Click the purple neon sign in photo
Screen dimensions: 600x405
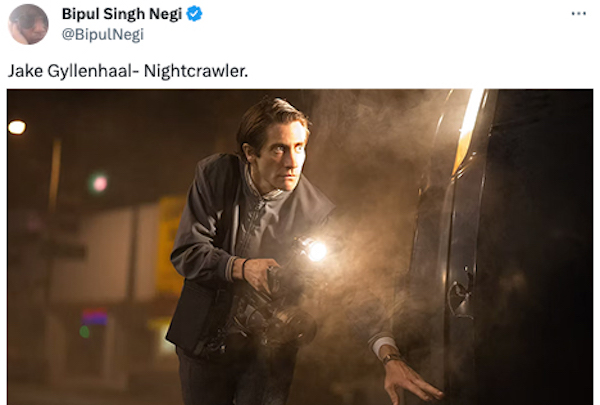pyautogui.click(x=94, y=318)
